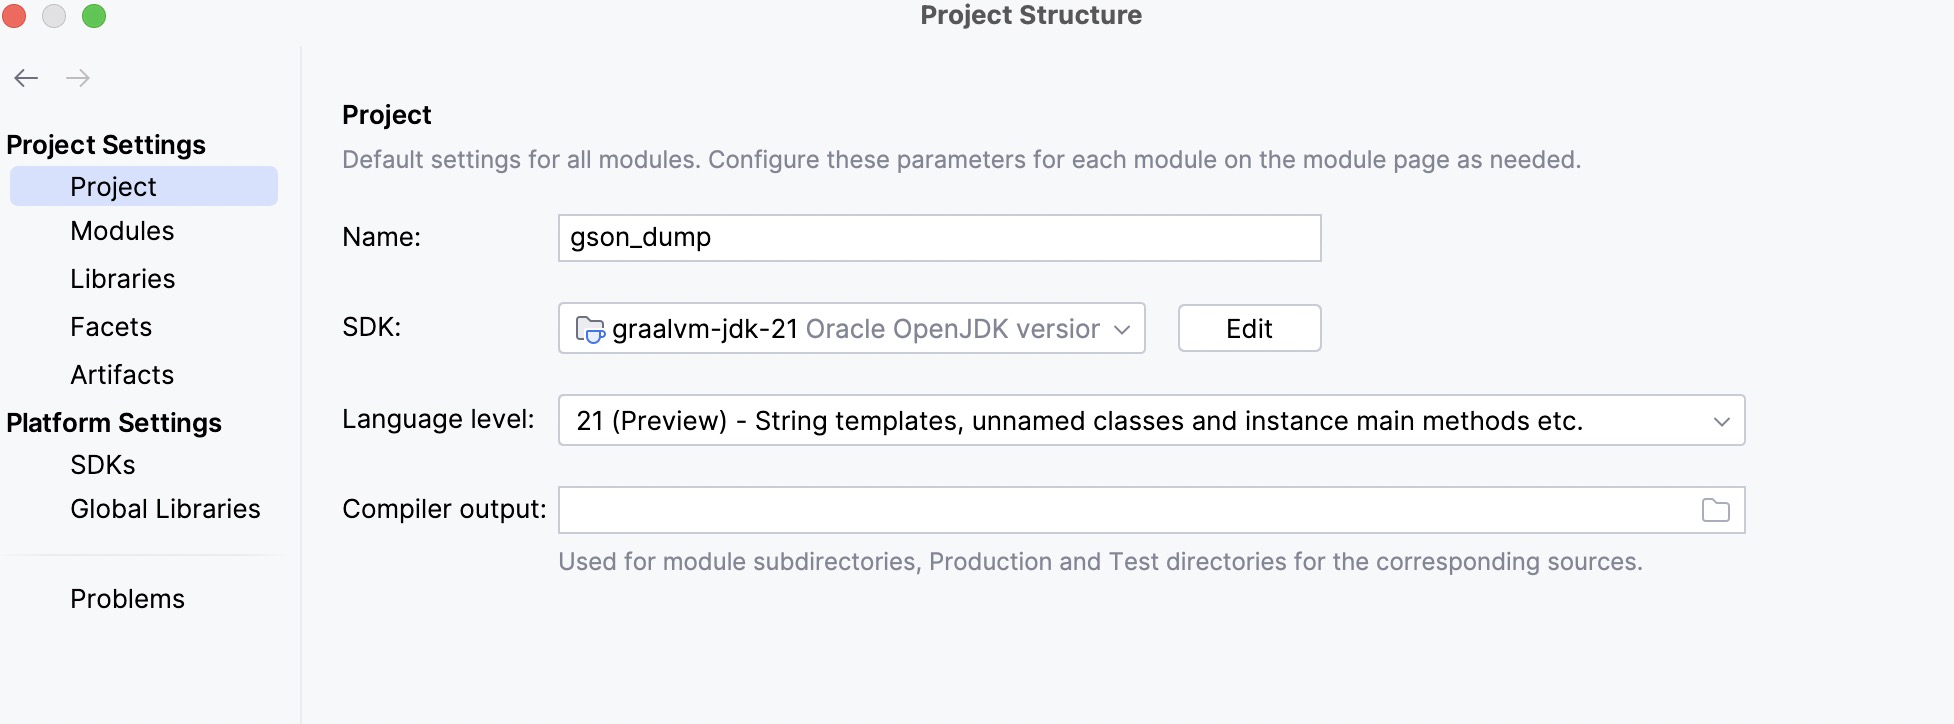The height and width of the screenshot is (724, 1954).
Task: View the Problems list
Action: [x=127, y=599]
